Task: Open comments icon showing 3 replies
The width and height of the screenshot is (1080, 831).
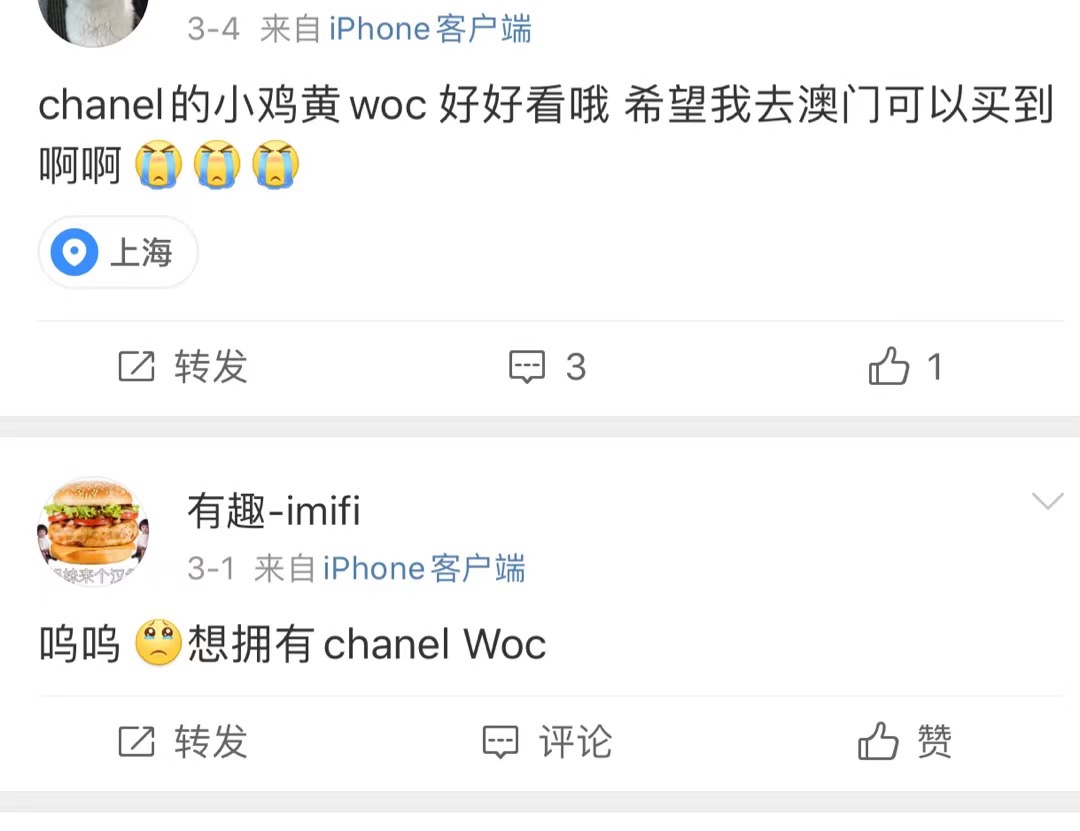Action: pos(527,367)
